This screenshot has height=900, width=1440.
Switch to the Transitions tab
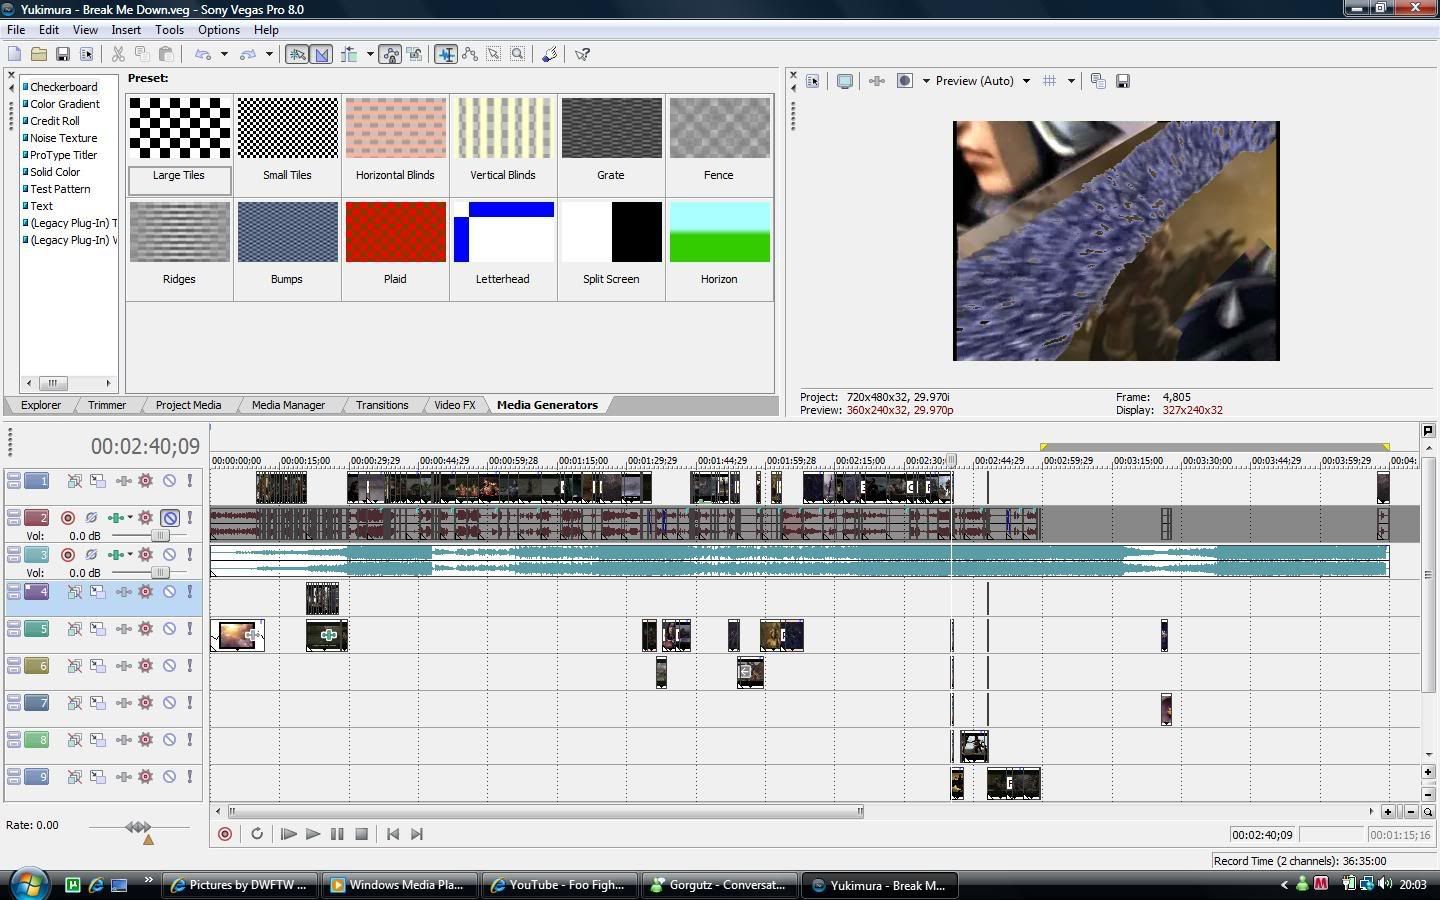click(x=382, y=405)
